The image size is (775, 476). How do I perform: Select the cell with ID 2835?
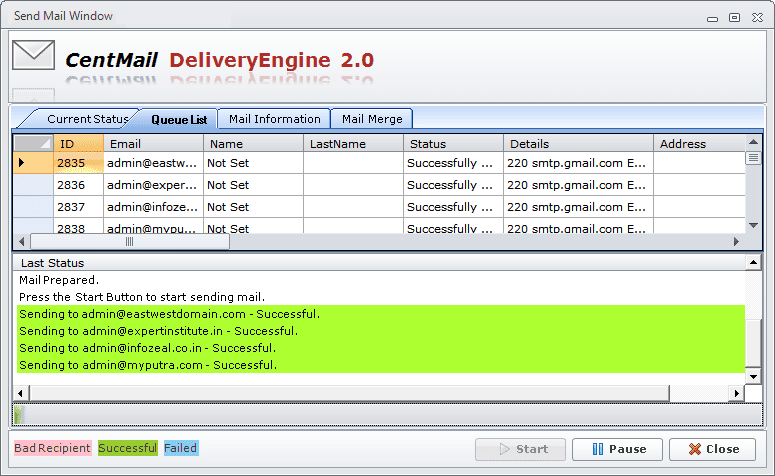tap(79, 163)
